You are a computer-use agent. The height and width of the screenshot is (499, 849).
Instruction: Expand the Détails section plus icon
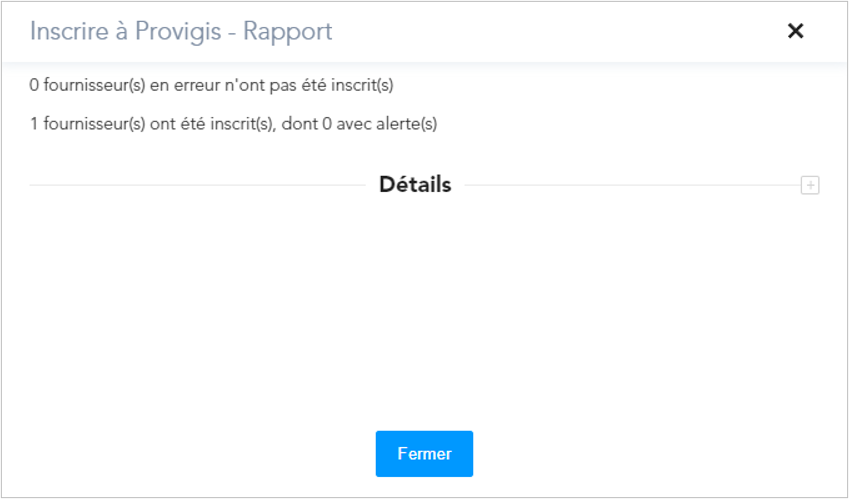pyautogui.click(x=810, y=186)
